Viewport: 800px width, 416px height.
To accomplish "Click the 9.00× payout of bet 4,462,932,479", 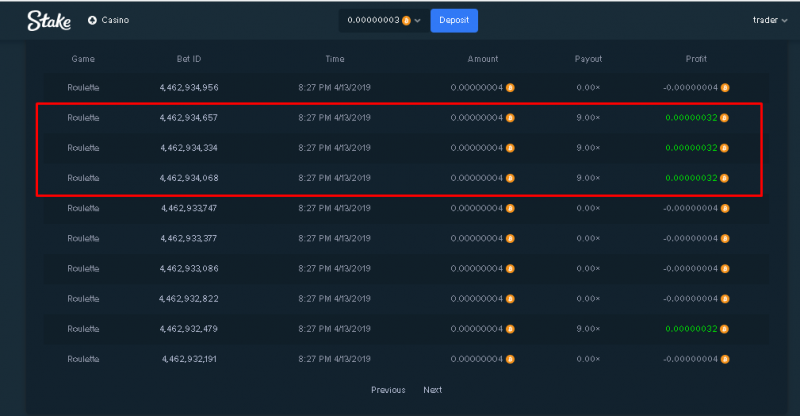I will pyautogui.click(x=588, y=329).
